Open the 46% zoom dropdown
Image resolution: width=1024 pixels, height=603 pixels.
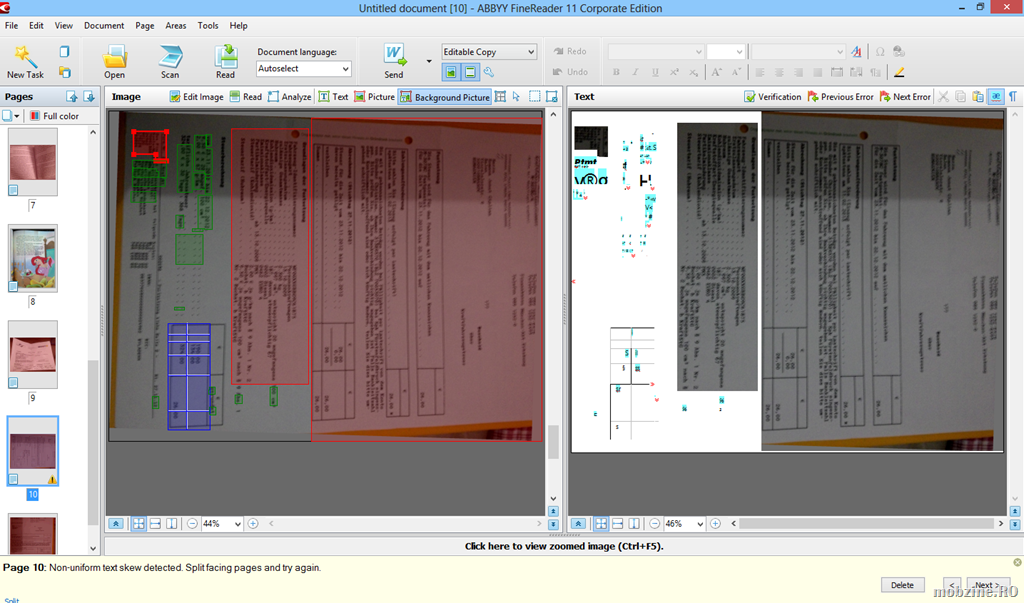click(x=684, y=523)
